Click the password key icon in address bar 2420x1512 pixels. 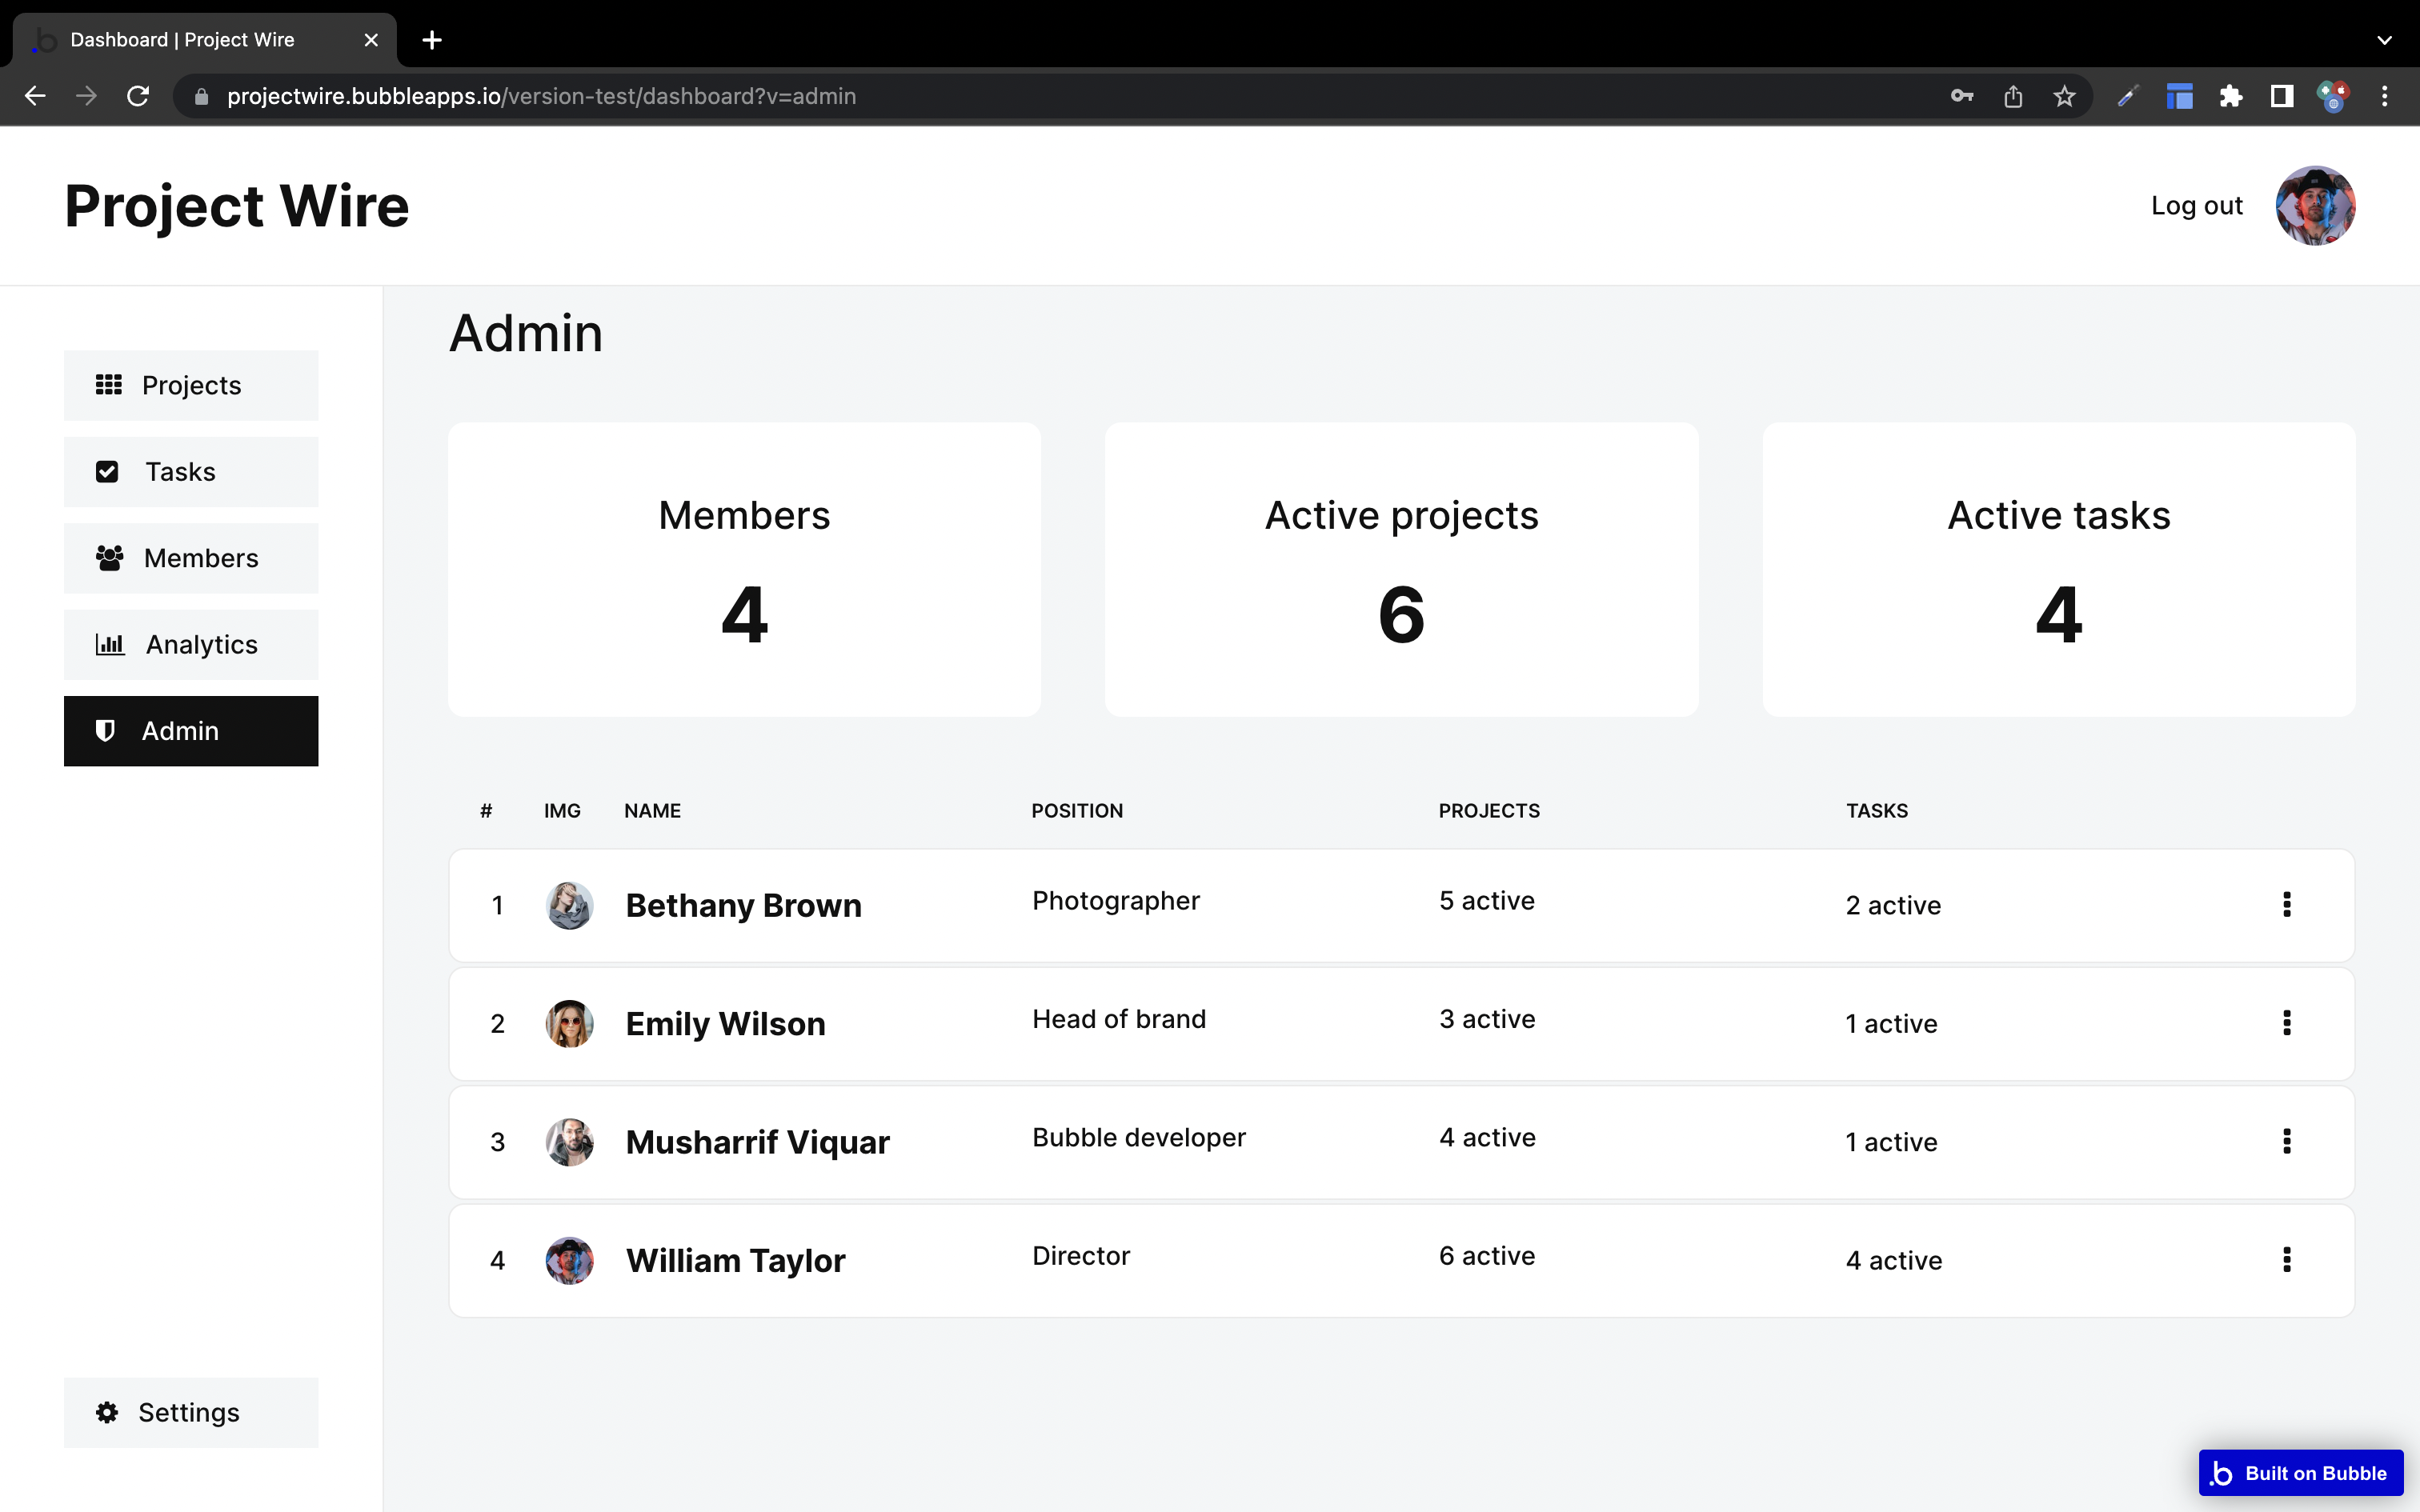click(1961, 96)
